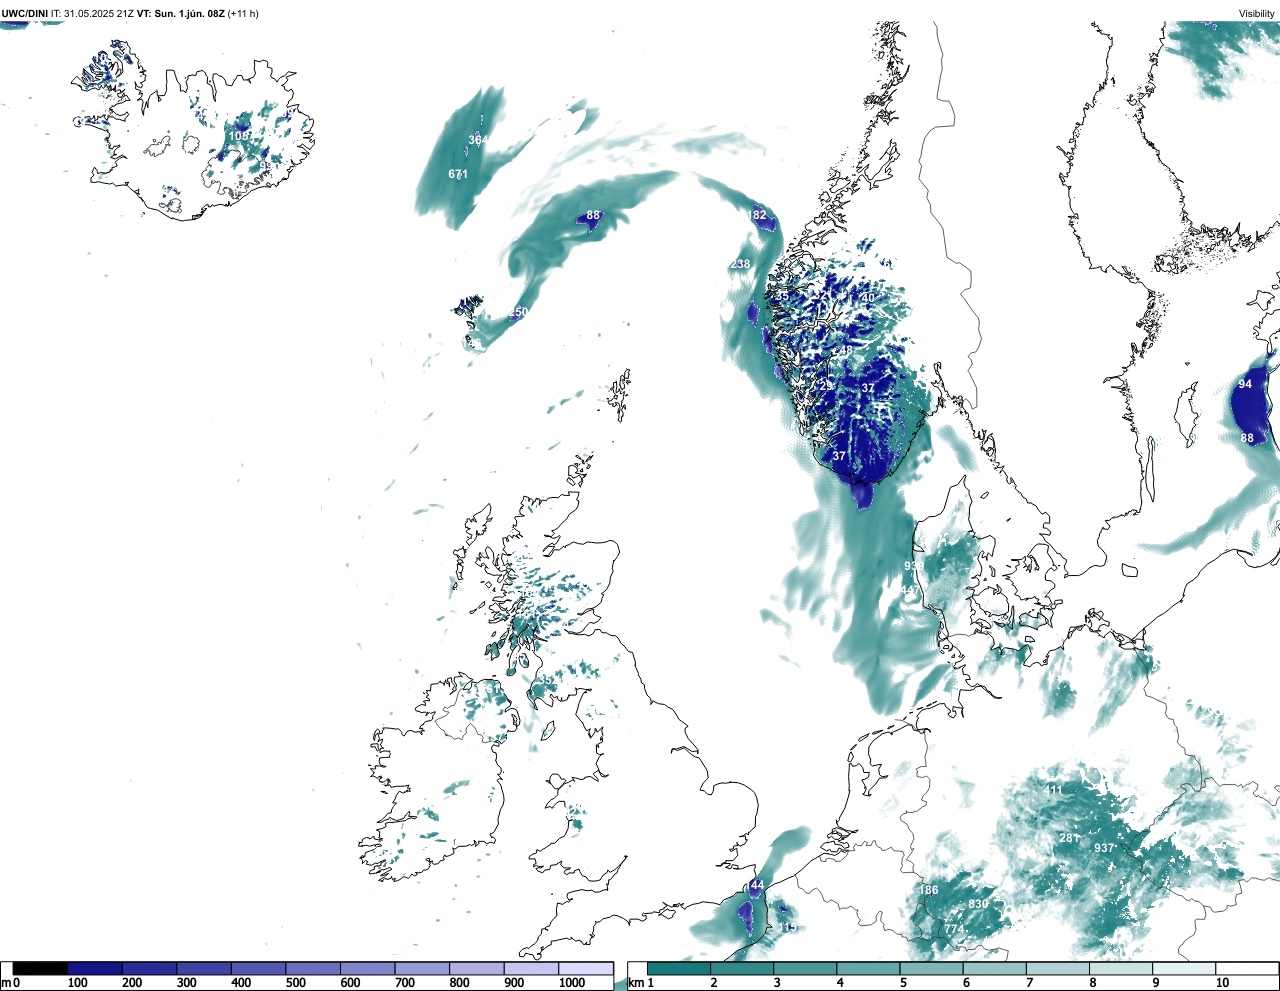Select the 1–2 km dark teal legend swatch
Viewport: 1280px width, 991px height.
click(x=679, y=968)
